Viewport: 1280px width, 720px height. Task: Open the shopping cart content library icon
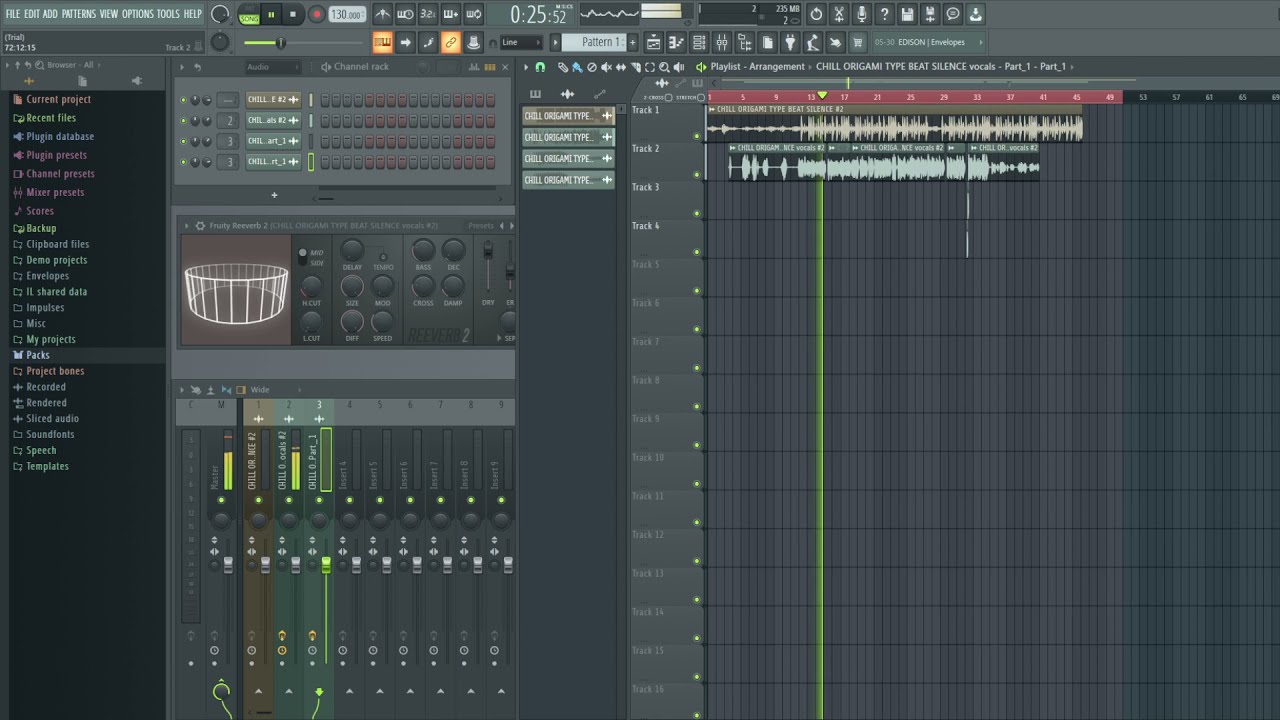pyautogui.click(x=858, y=42)
